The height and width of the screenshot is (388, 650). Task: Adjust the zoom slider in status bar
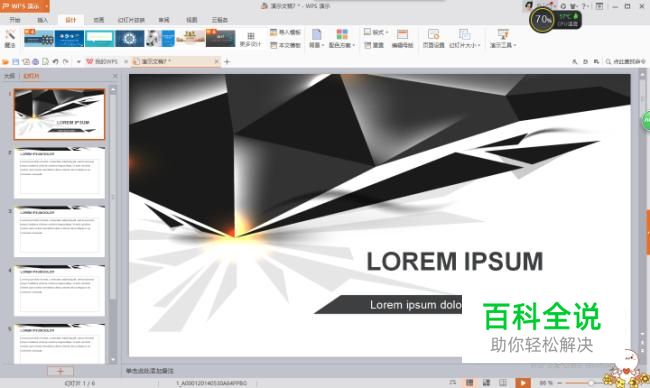[591, 383]
